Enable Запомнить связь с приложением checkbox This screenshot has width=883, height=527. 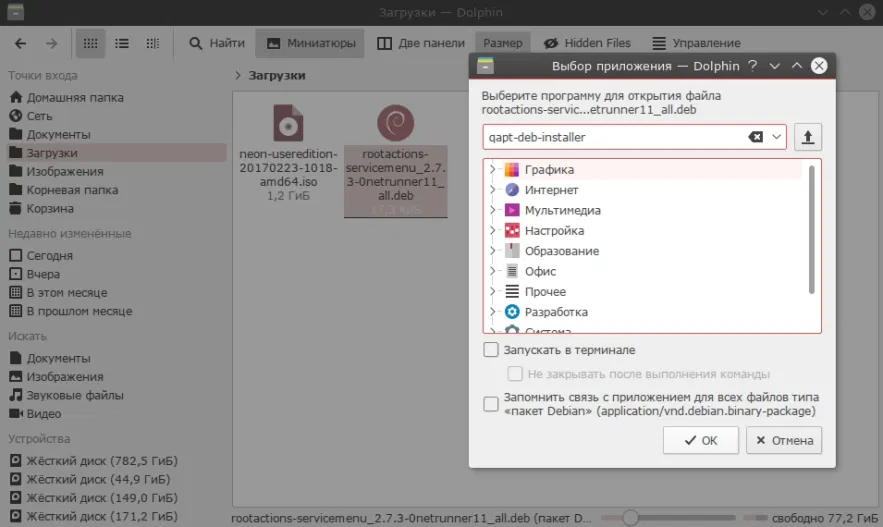pyautogui.click(x=491, y=404)
